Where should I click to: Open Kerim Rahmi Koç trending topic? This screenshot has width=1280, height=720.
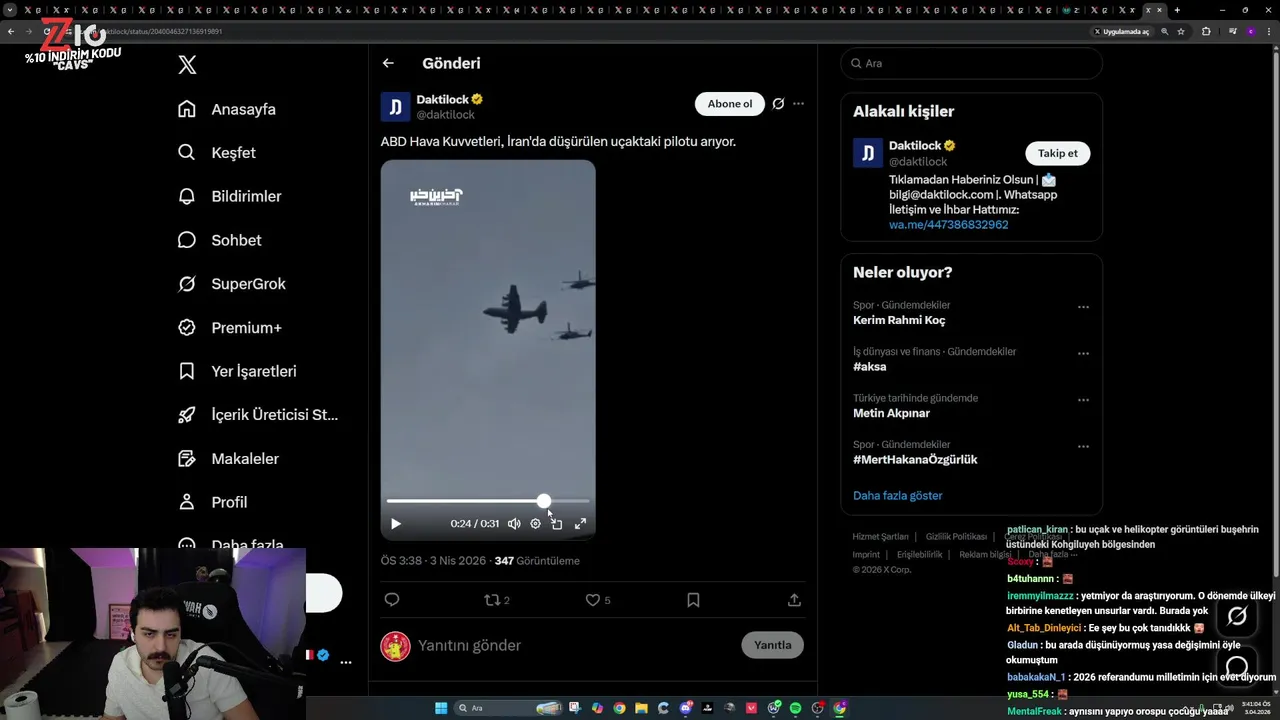click(899, 320)
